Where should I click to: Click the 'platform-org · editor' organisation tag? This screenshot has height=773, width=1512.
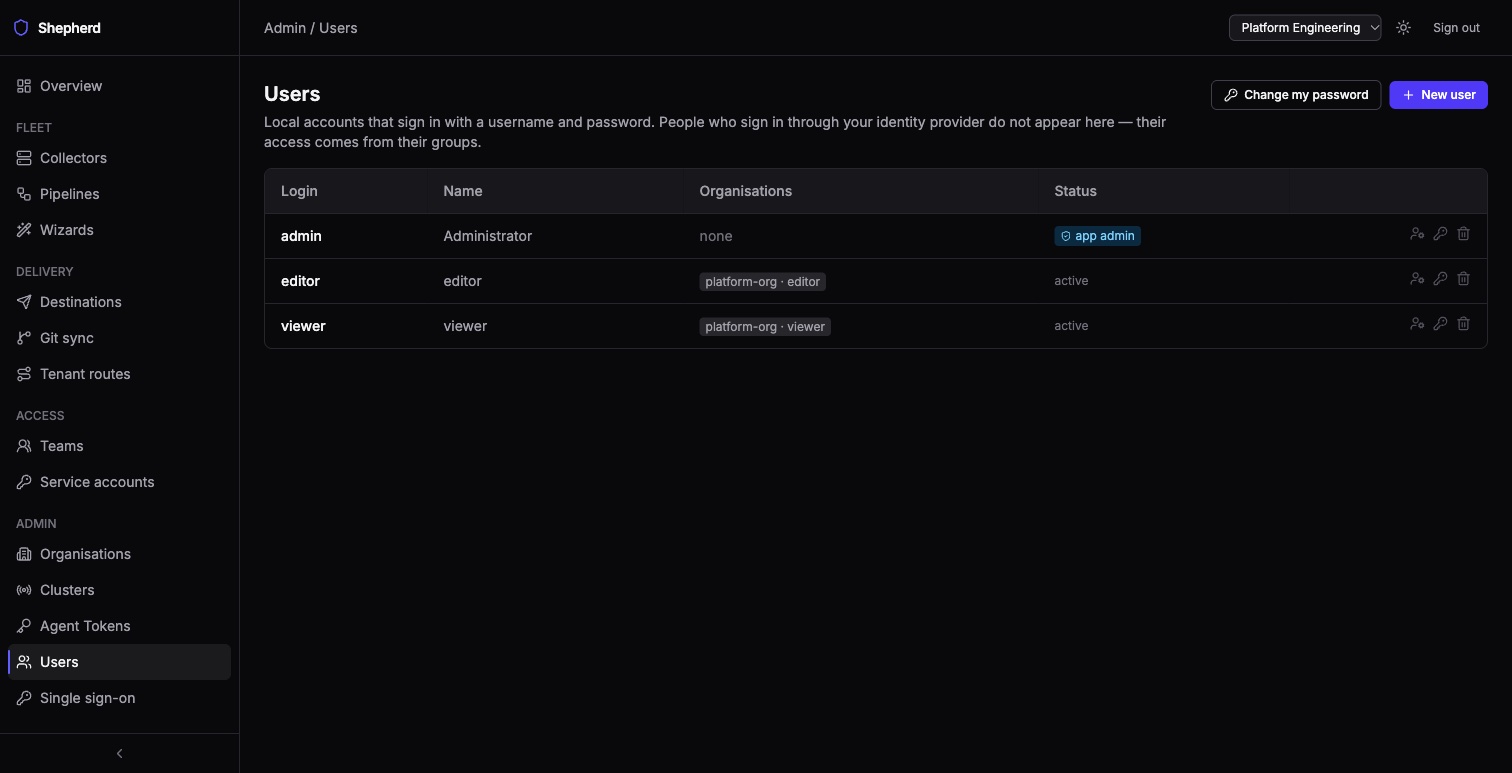[762, 282]
